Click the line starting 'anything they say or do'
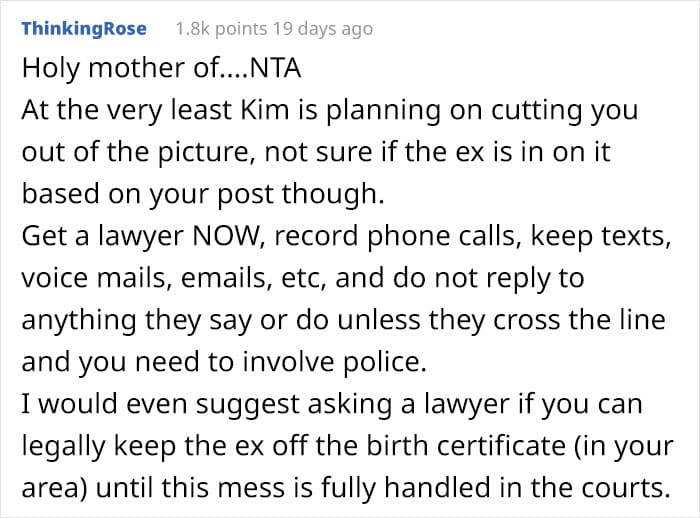The height and width of the screenshot is (518, 700). tap(344, 321)
